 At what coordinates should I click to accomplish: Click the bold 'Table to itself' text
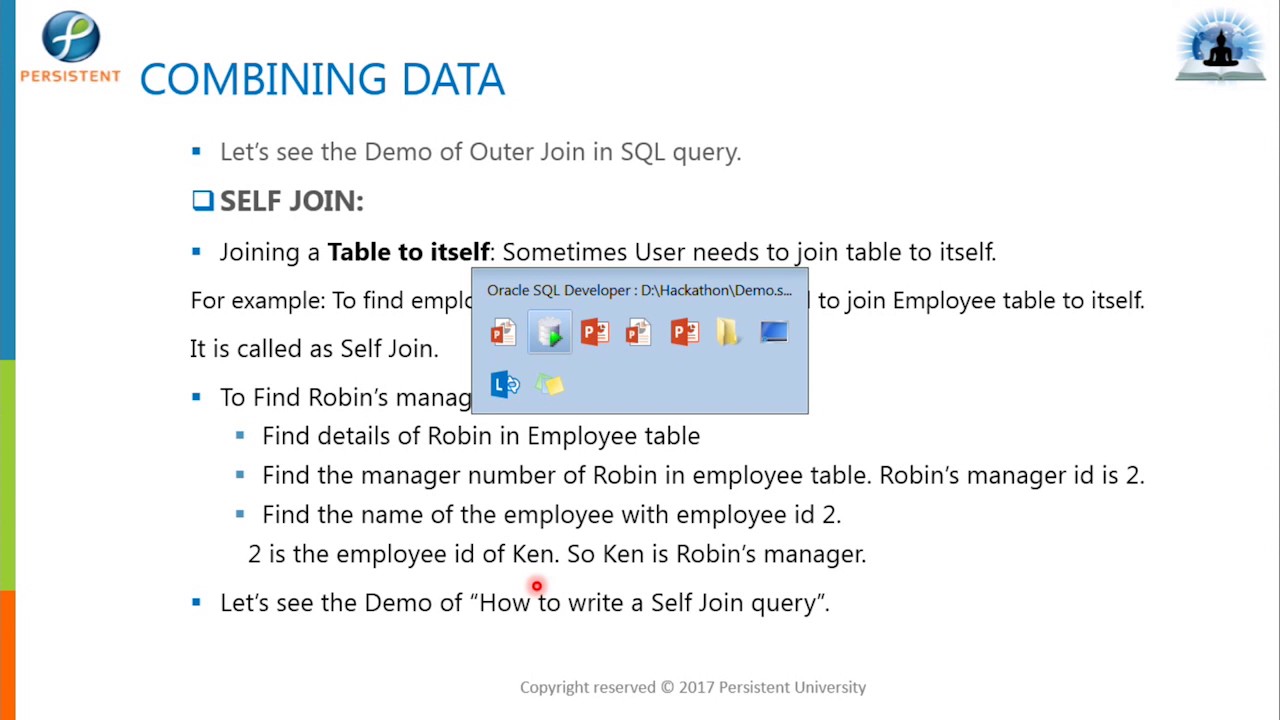pos(408,252)
